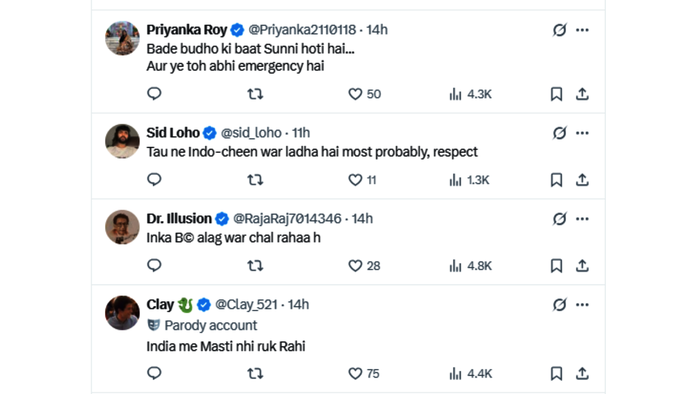Screen dimensions: 700x394
Task: Retweet Clay's Masti tweet
Action: point(255,373)
